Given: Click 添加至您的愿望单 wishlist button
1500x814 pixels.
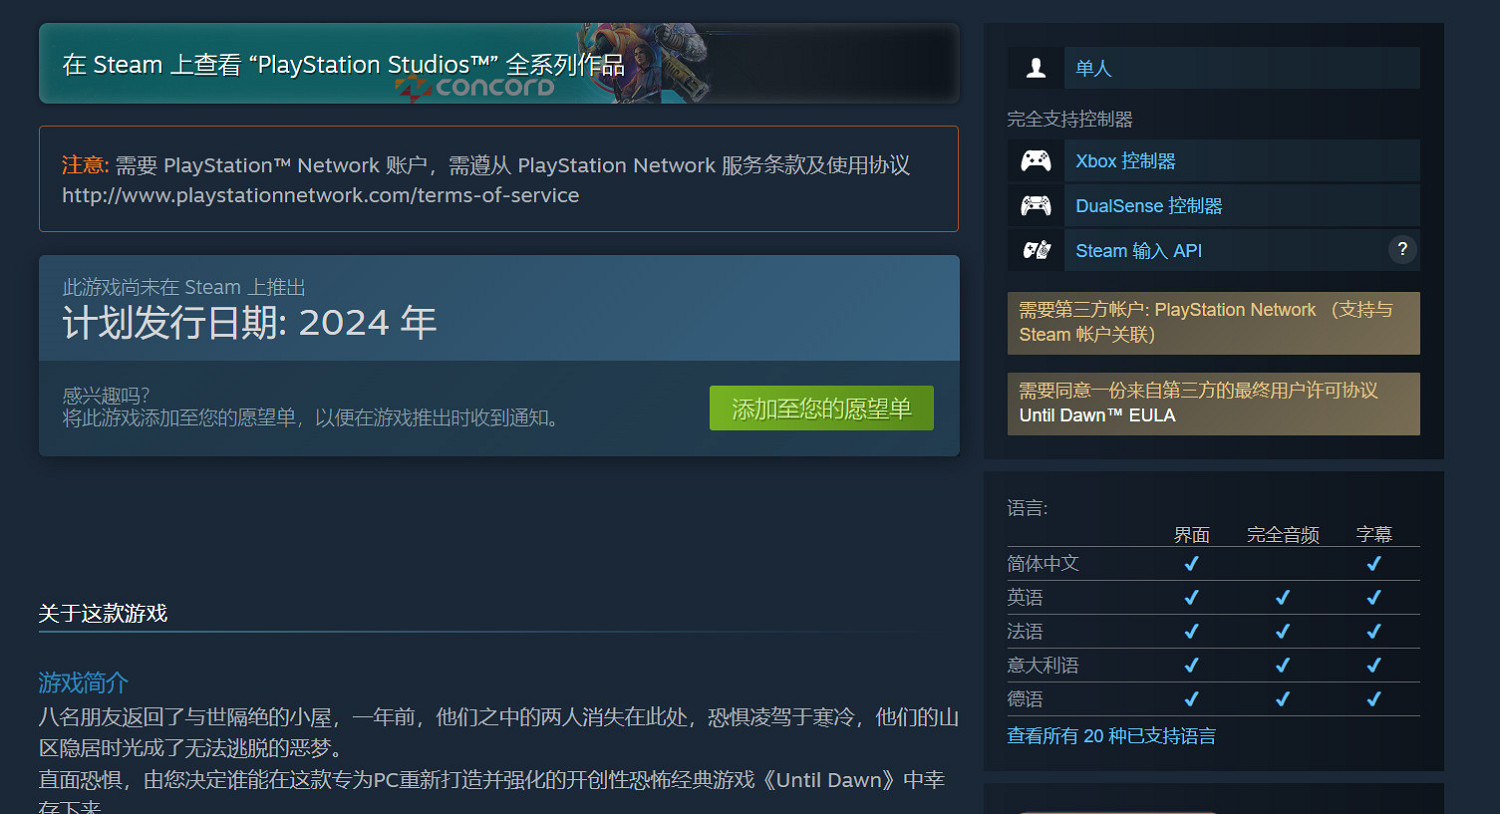Looking at the screenshot, I should point(821,408).
